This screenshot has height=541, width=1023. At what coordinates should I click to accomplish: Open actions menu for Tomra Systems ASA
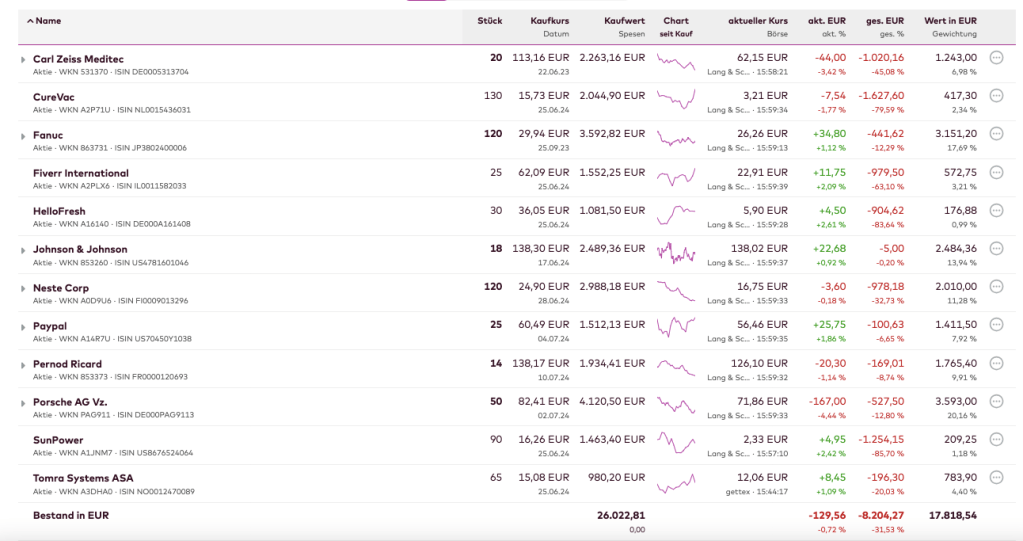point(996,477)
